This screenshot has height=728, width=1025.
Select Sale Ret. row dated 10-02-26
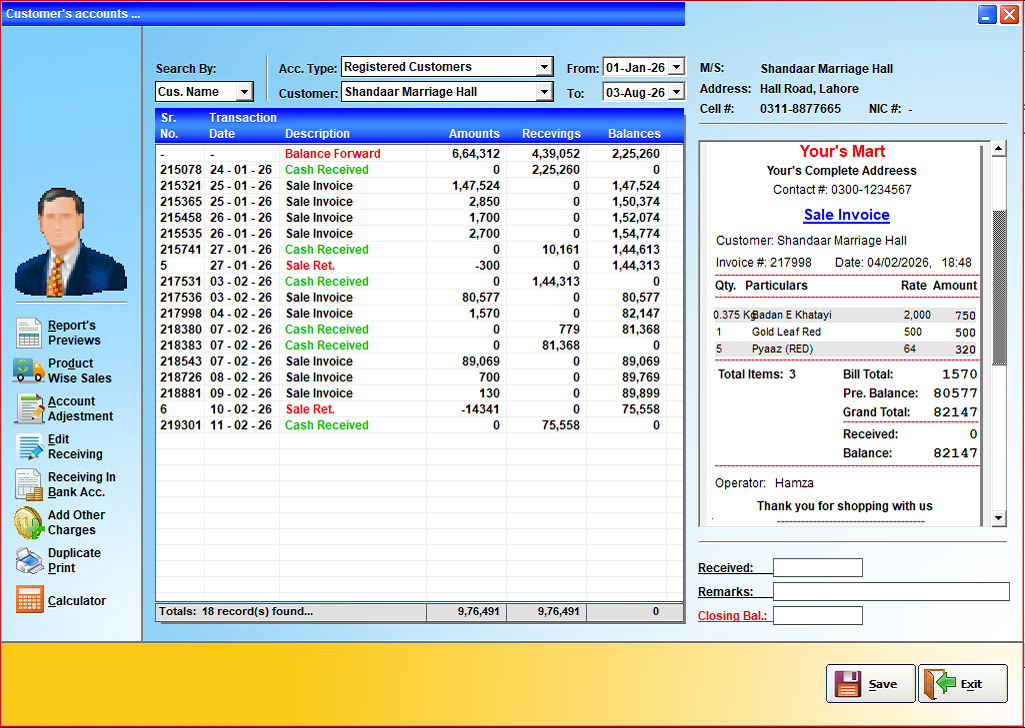click(x=419, y=409)
